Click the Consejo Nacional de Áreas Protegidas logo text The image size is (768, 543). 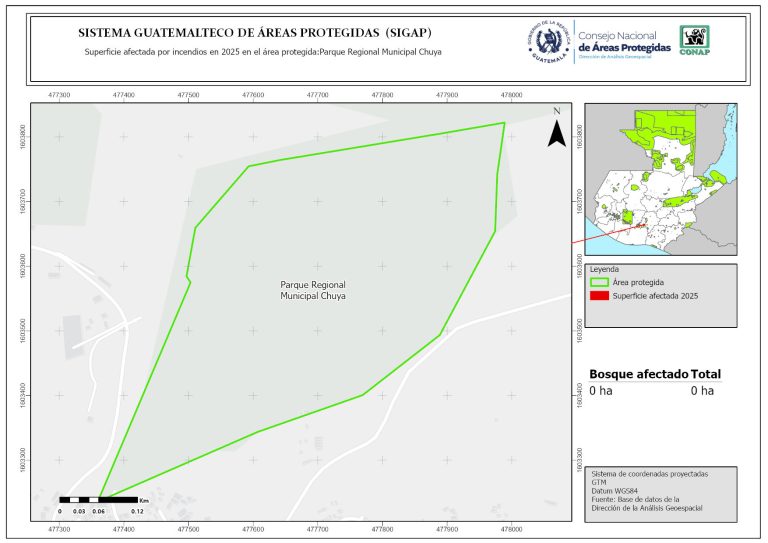[625, 41]
